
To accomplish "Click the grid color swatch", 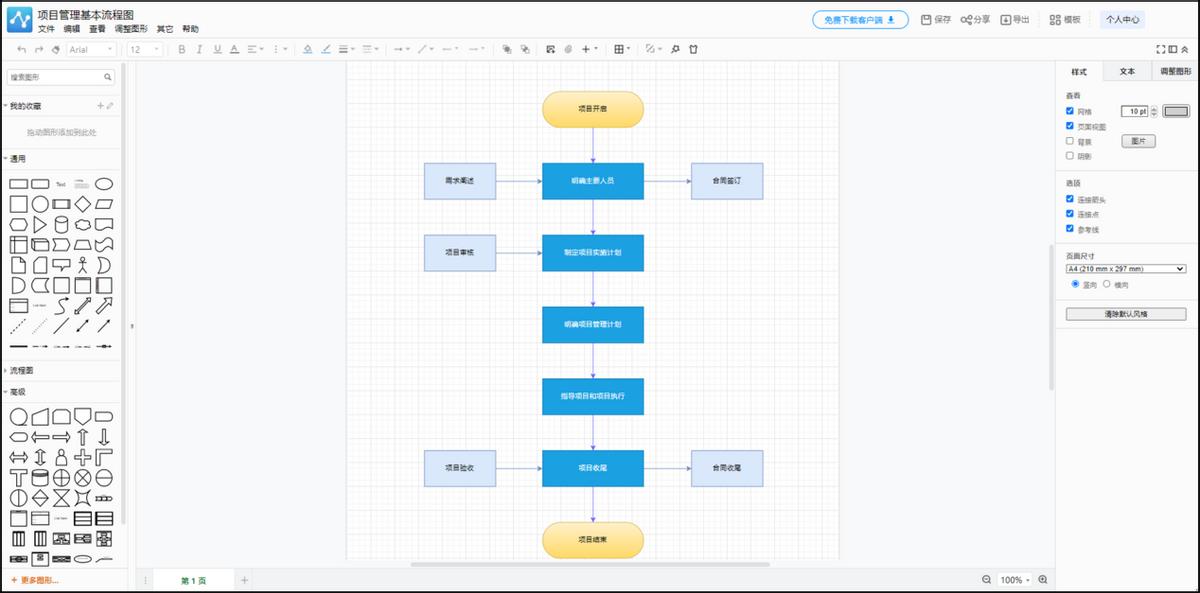I will pos(1177,111).
